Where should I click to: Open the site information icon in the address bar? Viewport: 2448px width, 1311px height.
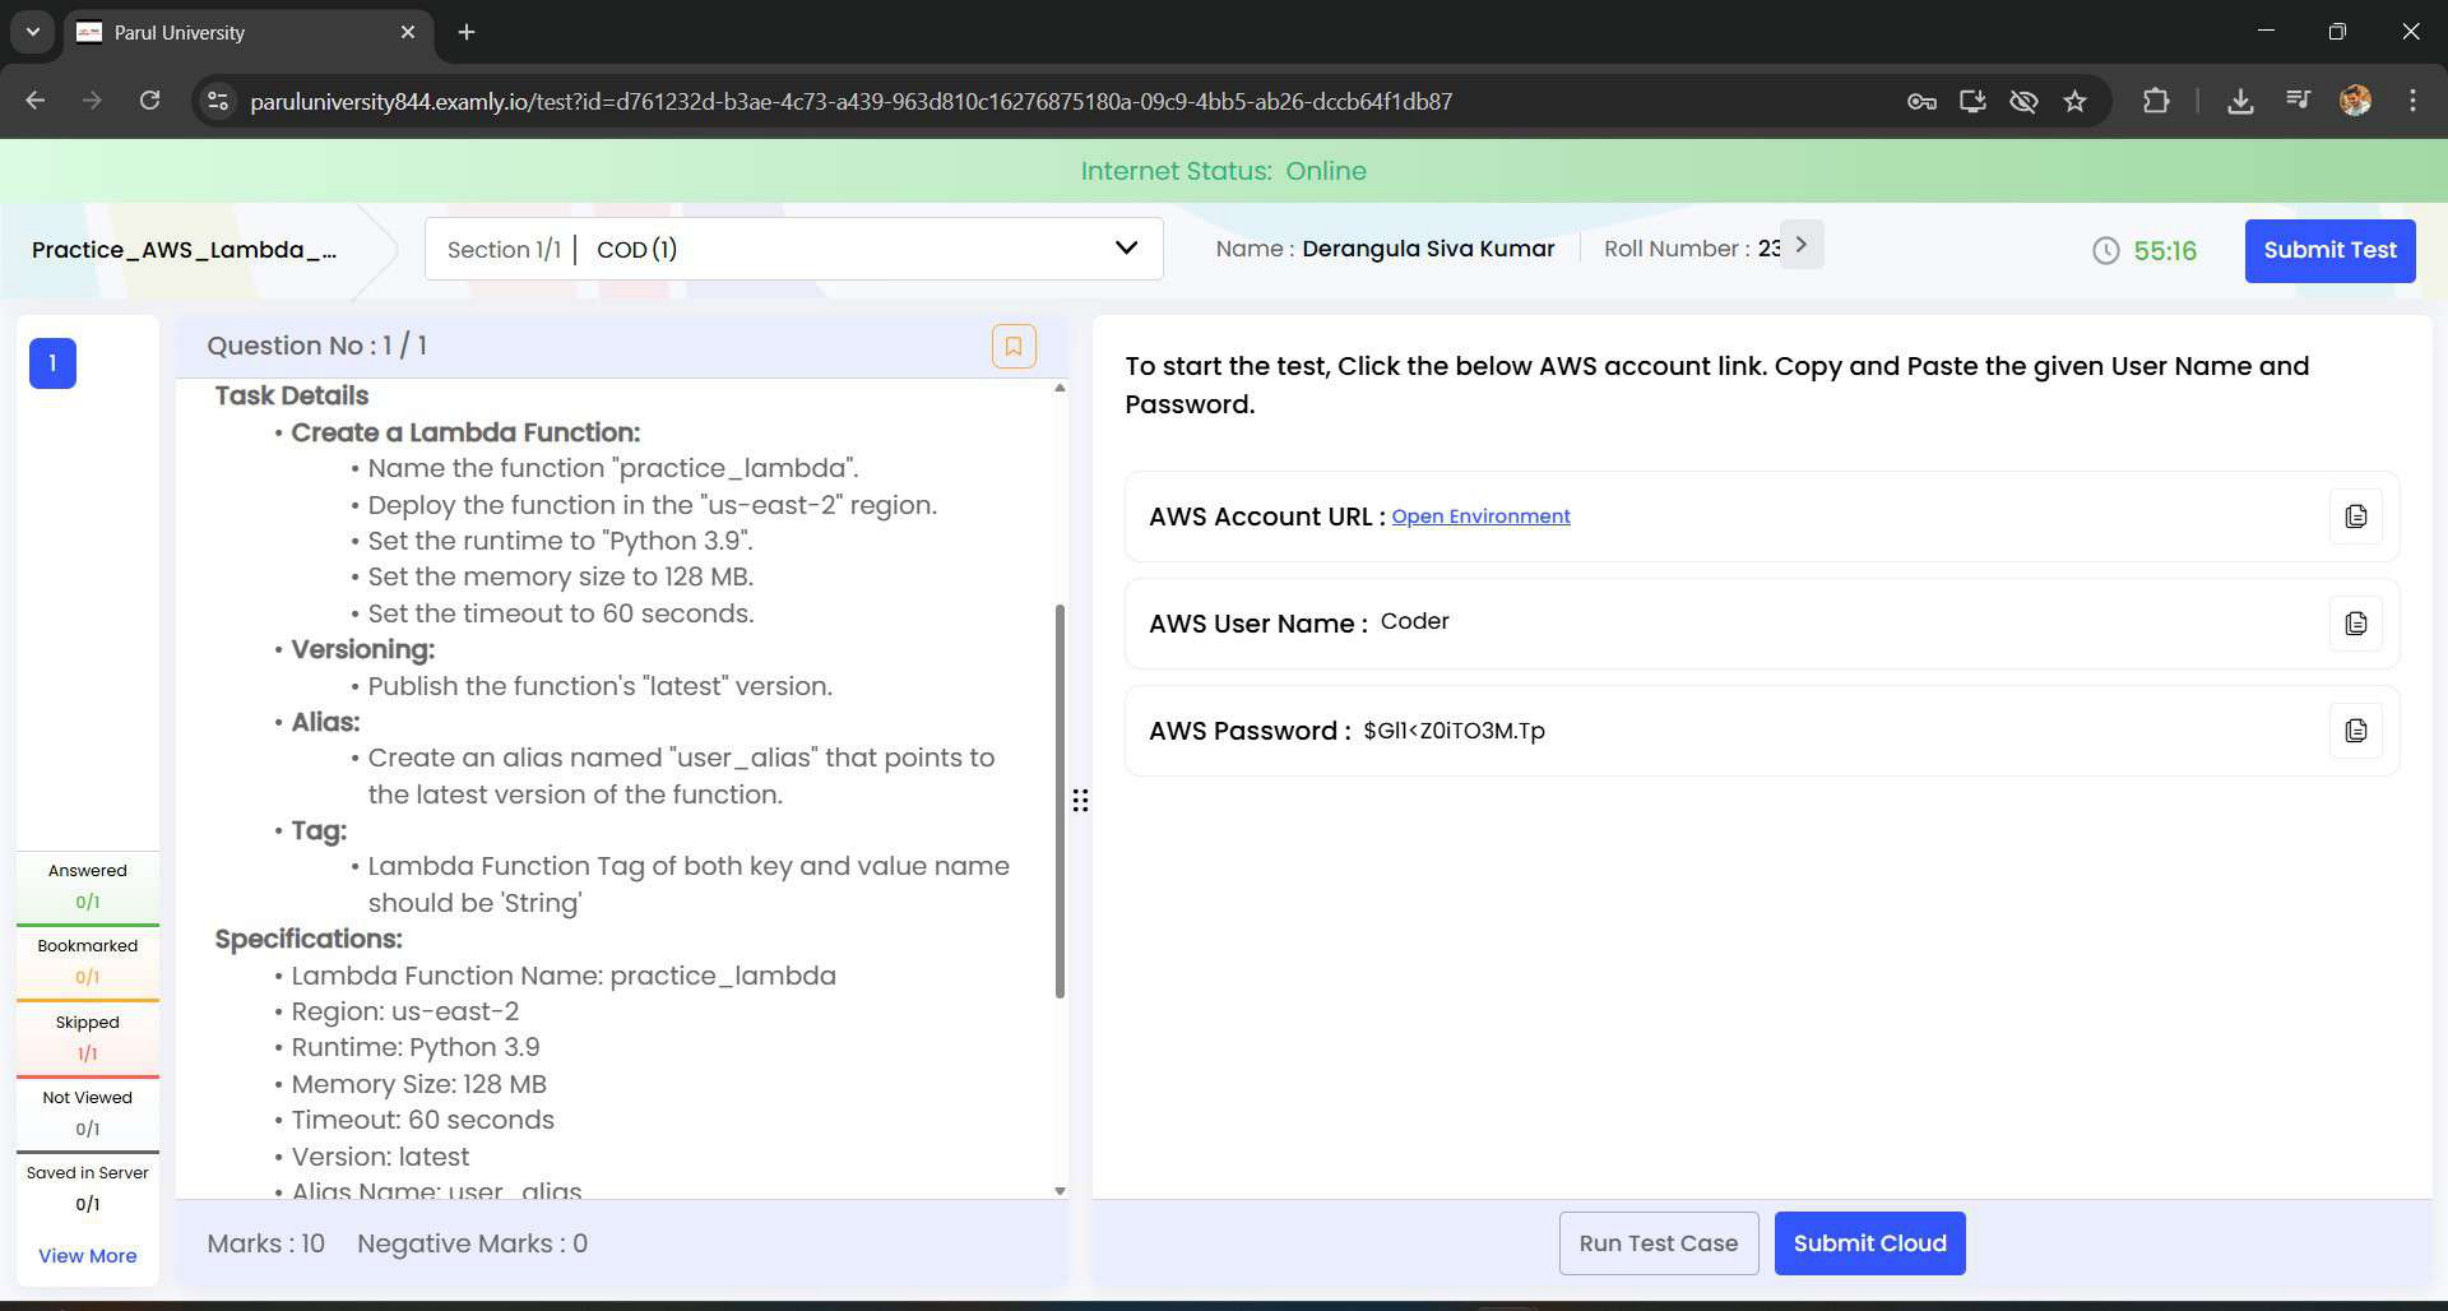(218, 100)
